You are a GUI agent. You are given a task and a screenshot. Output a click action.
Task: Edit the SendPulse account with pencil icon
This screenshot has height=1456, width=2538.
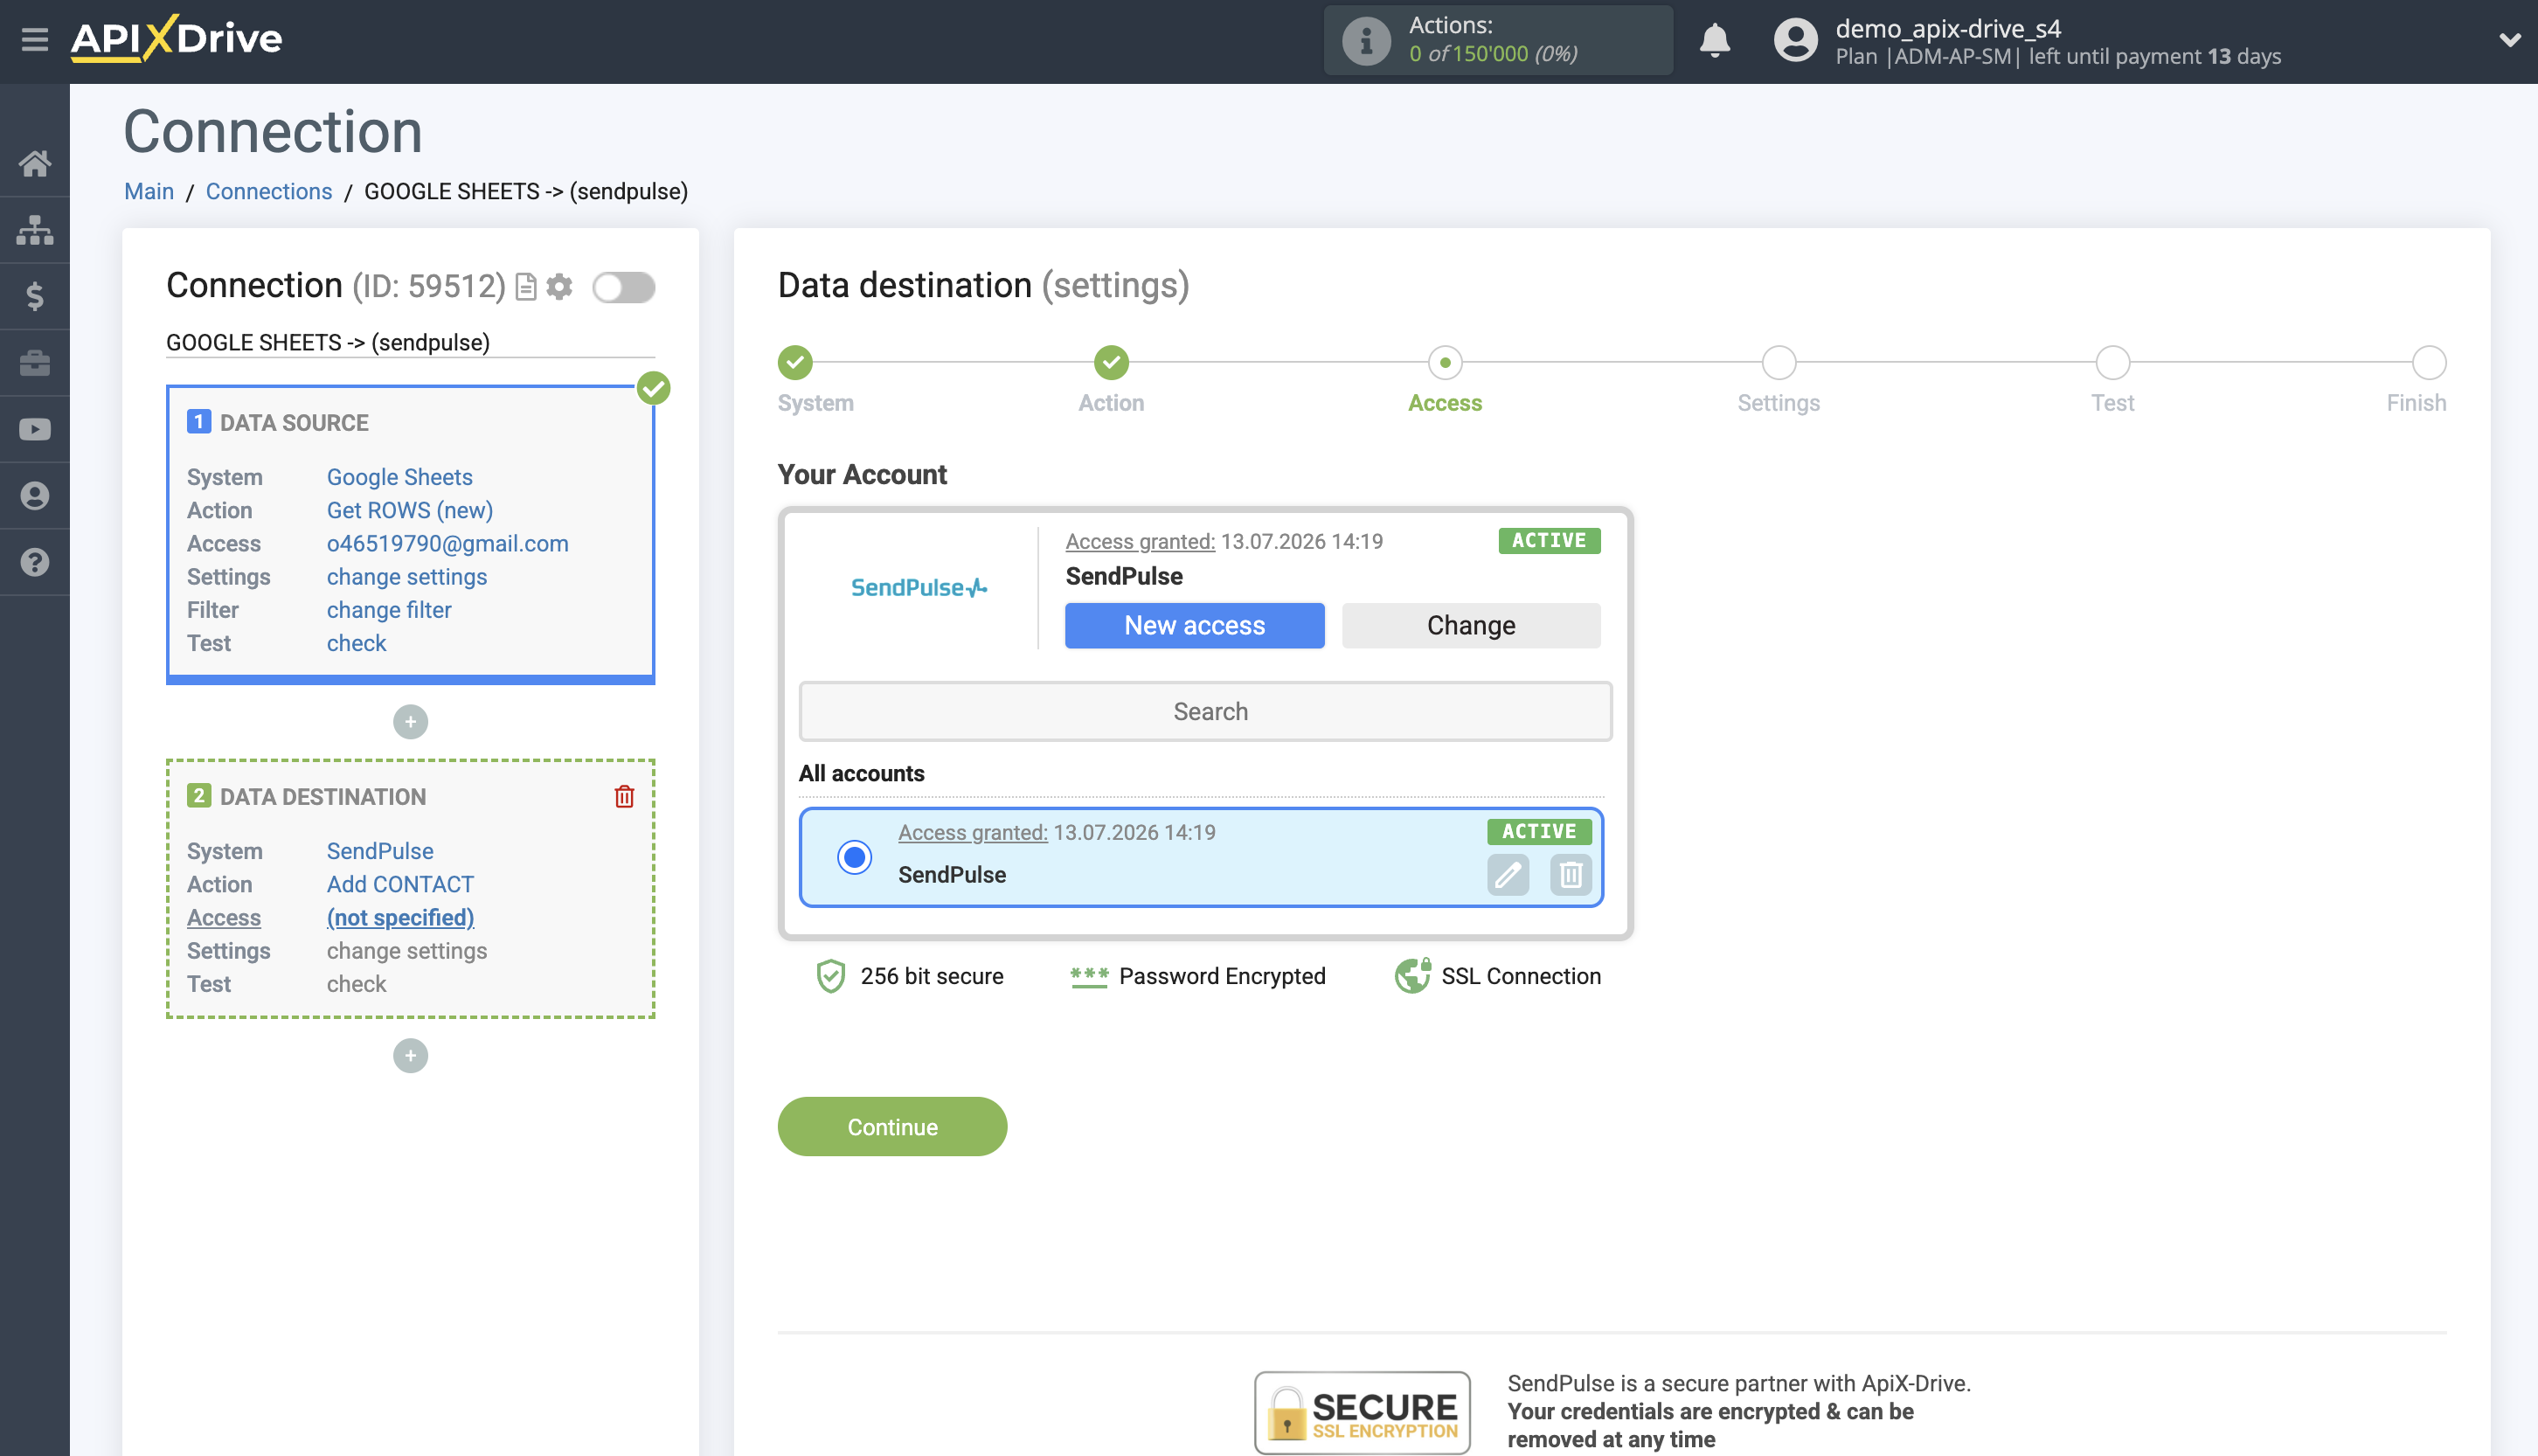[1507, 875]
